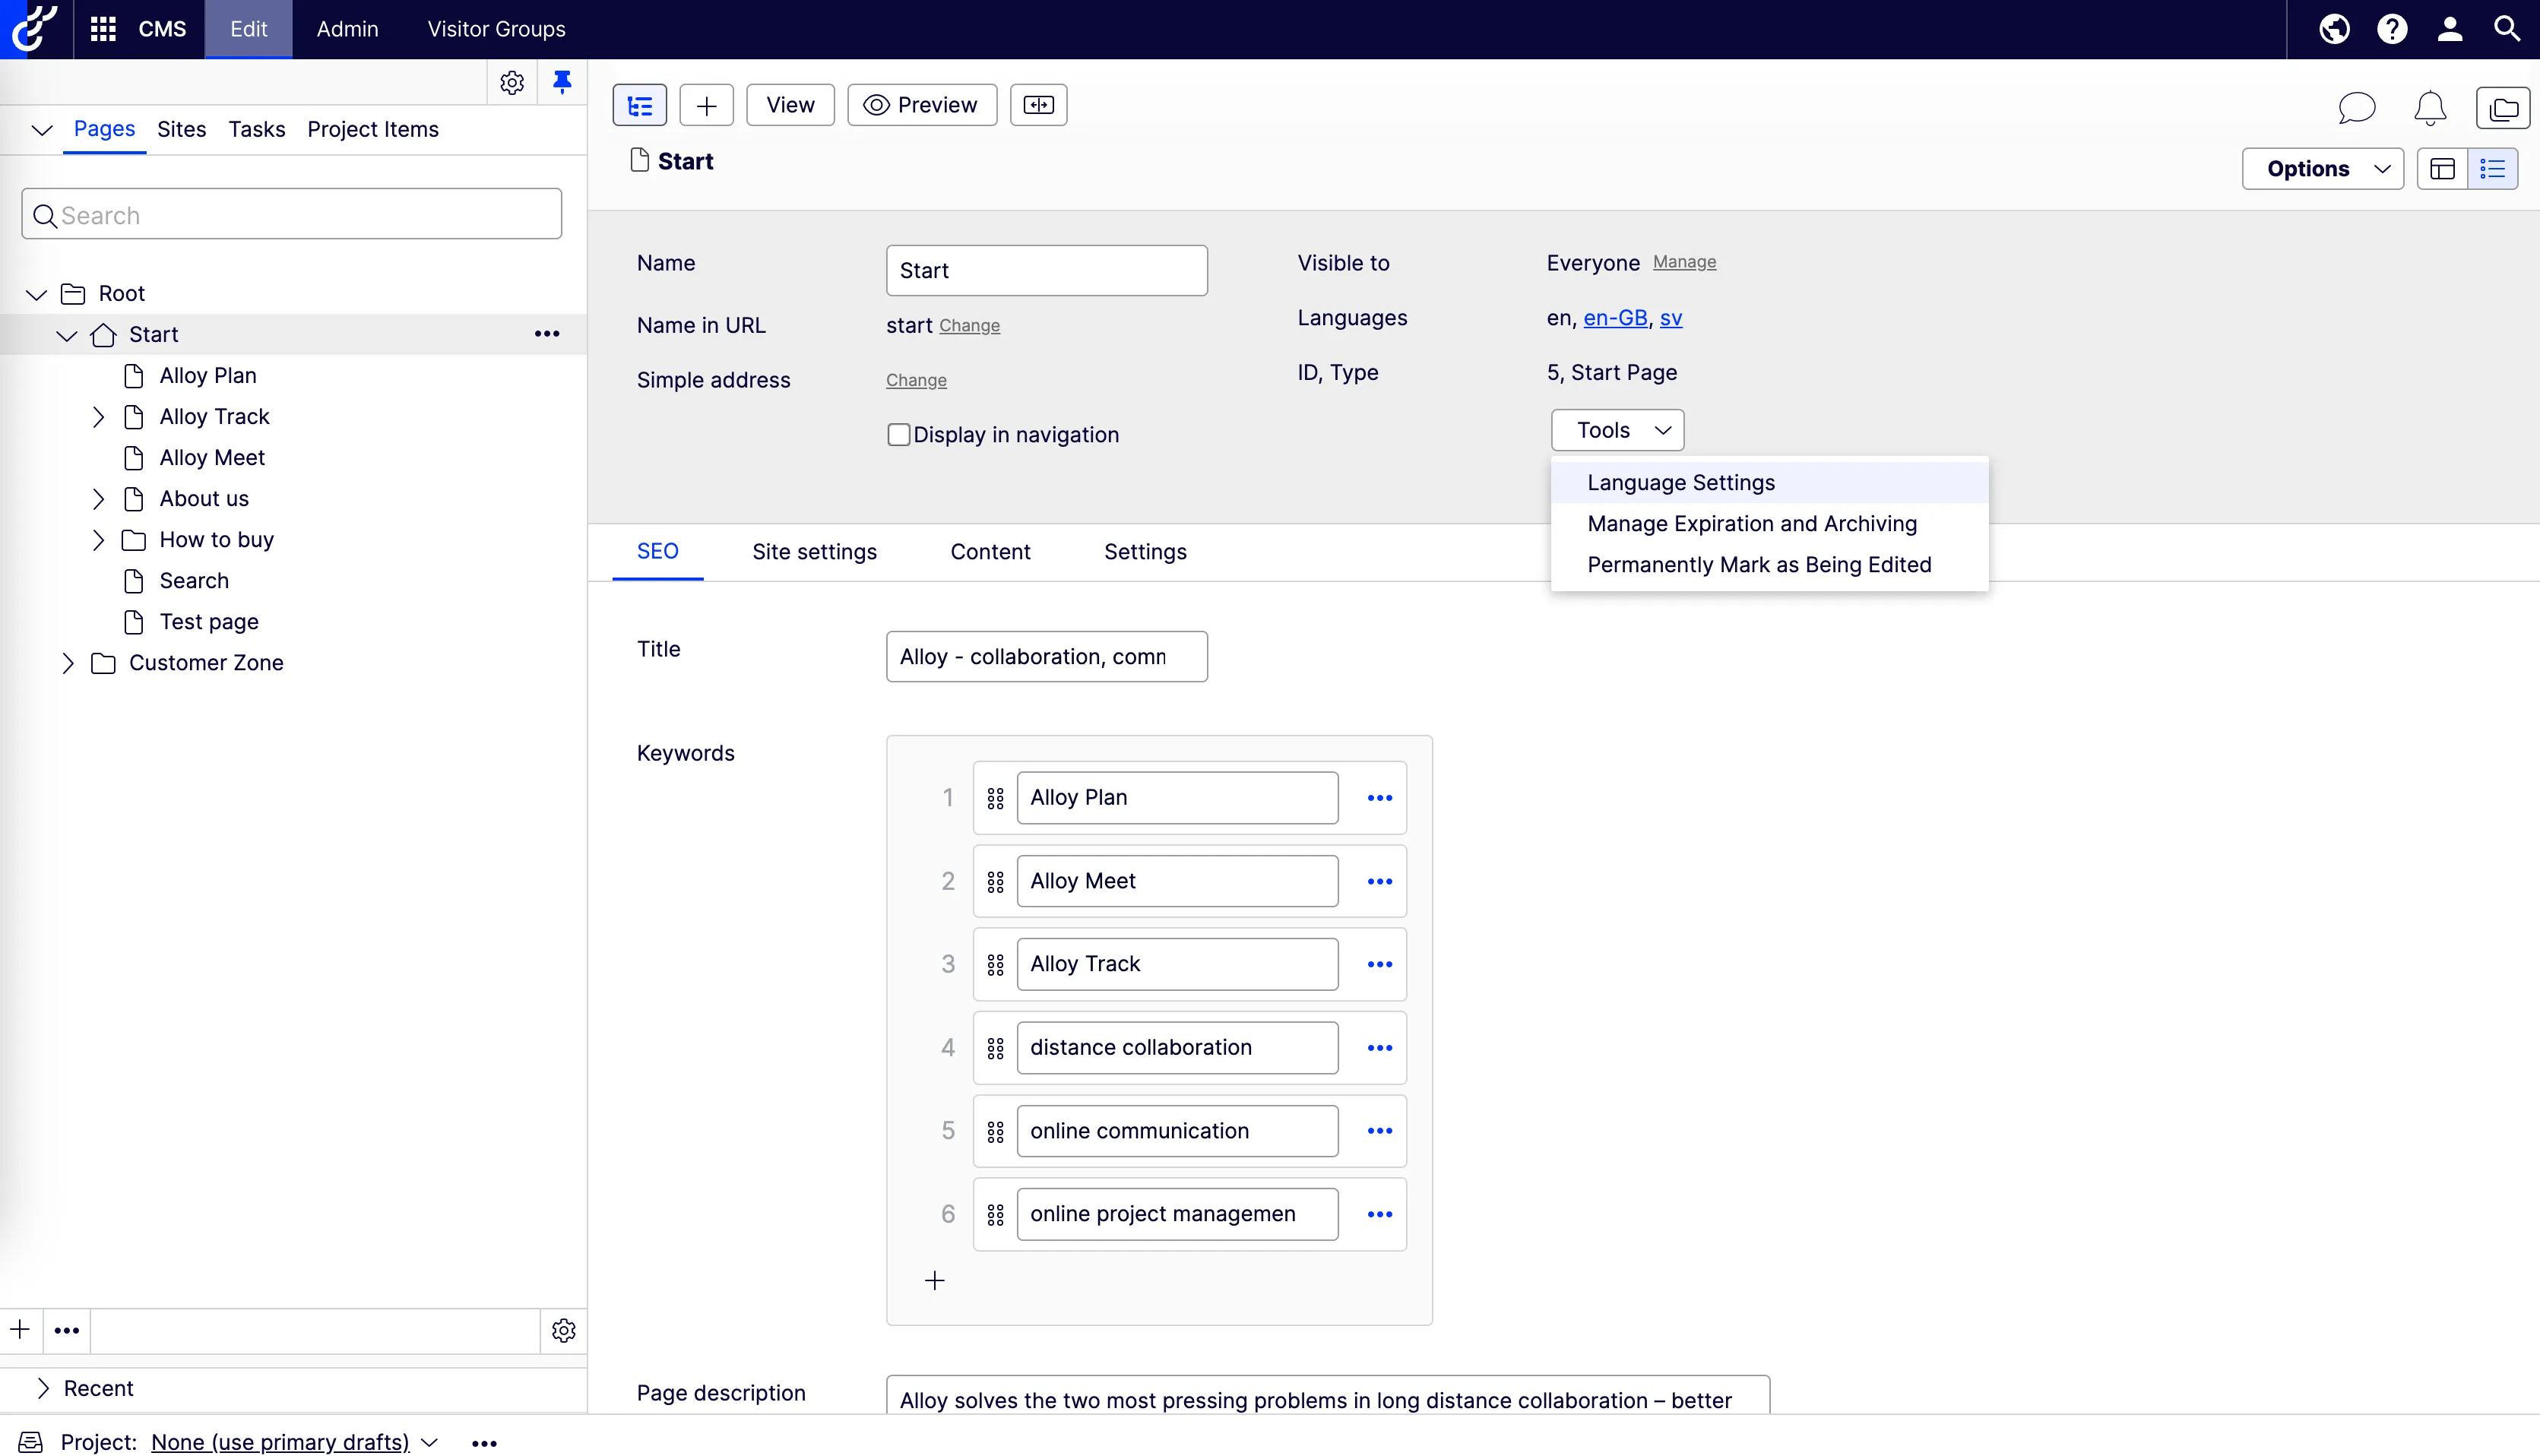Open the Options dropdown
The image size is (2540, 1456).
click(2323, 169)
